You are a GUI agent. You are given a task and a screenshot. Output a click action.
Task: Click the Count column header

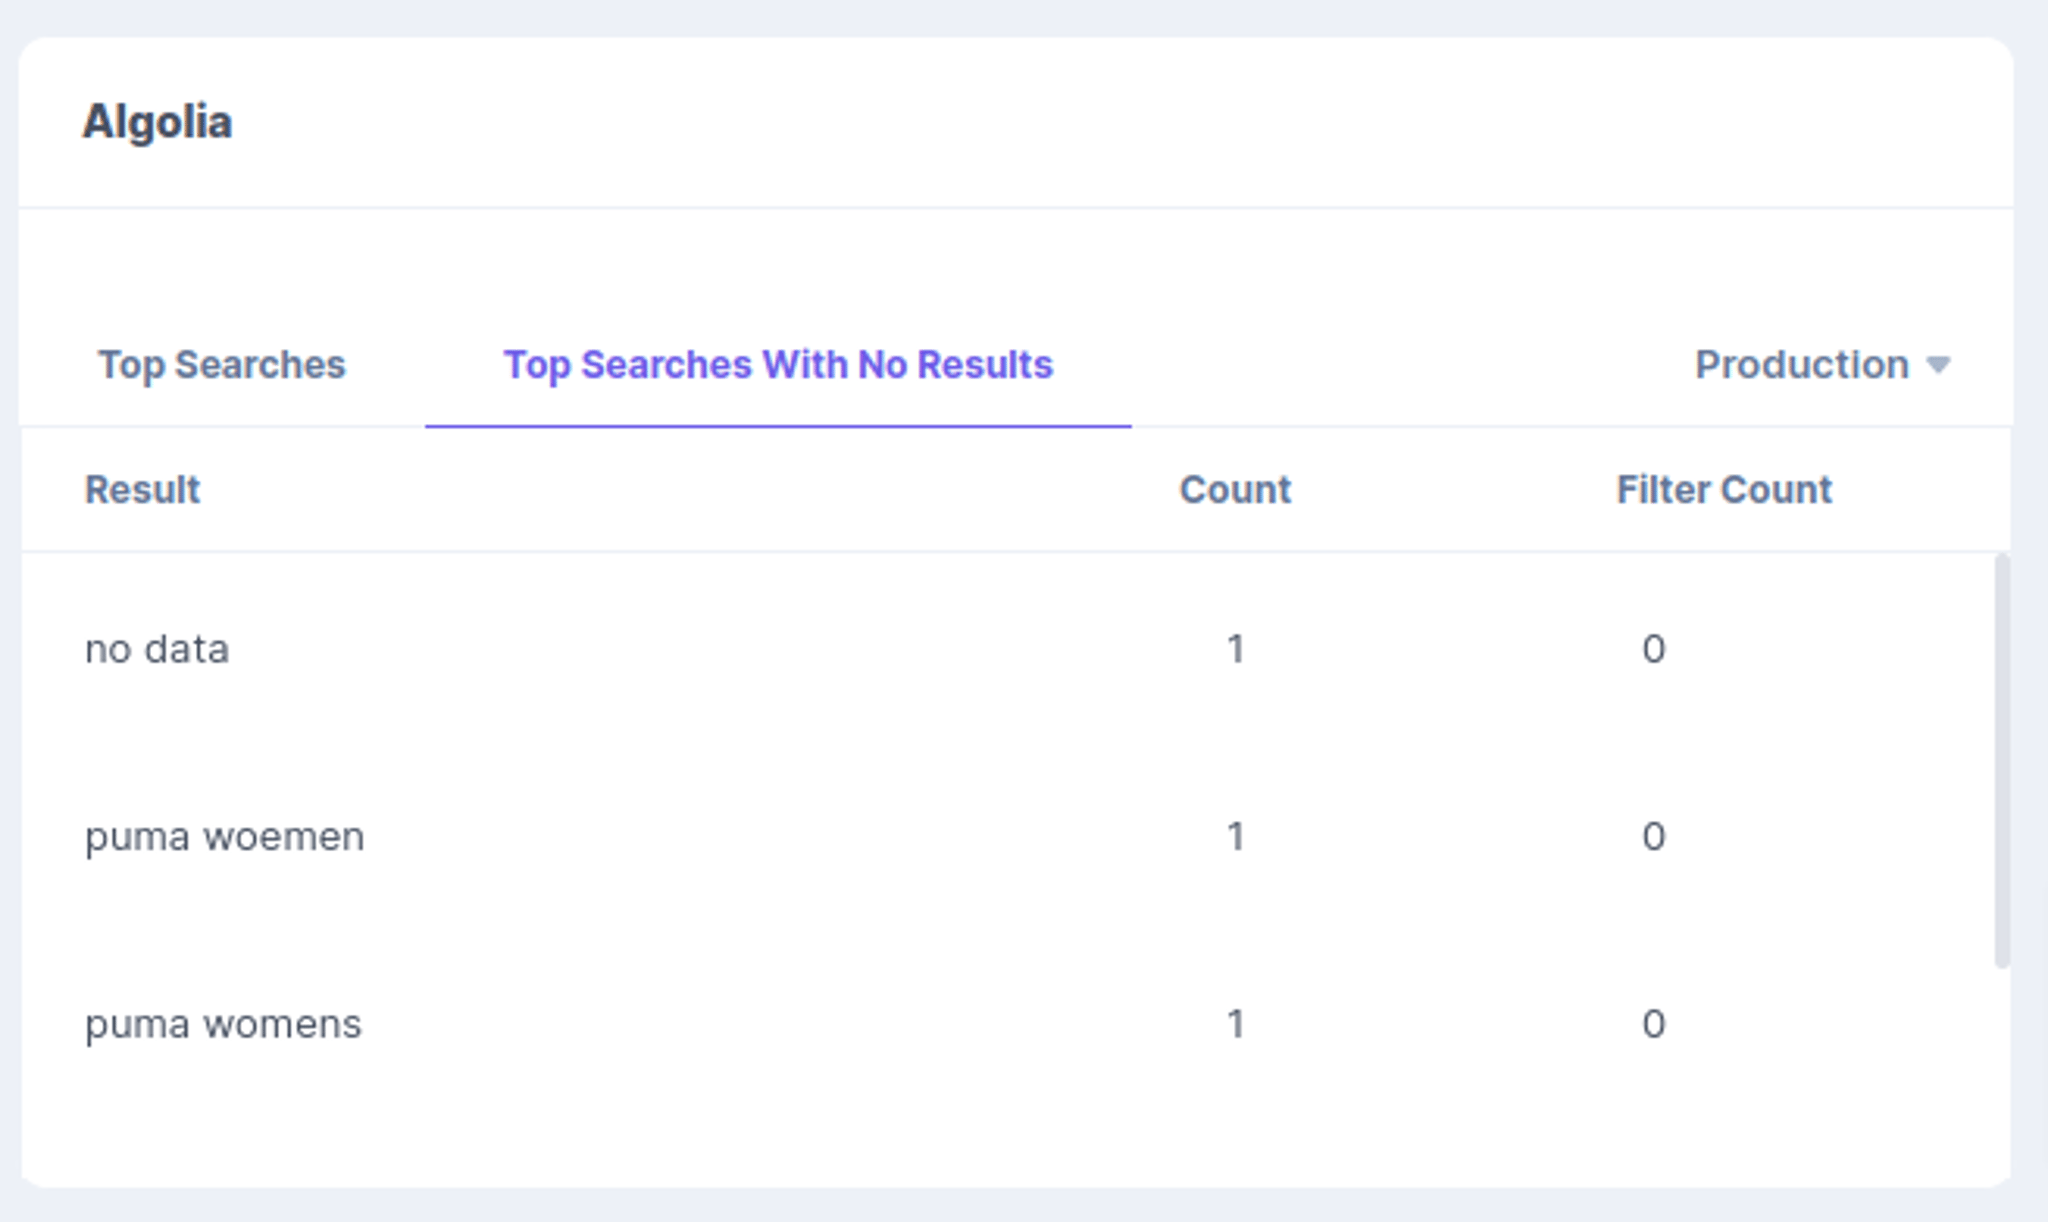(x=1235, y=490)
